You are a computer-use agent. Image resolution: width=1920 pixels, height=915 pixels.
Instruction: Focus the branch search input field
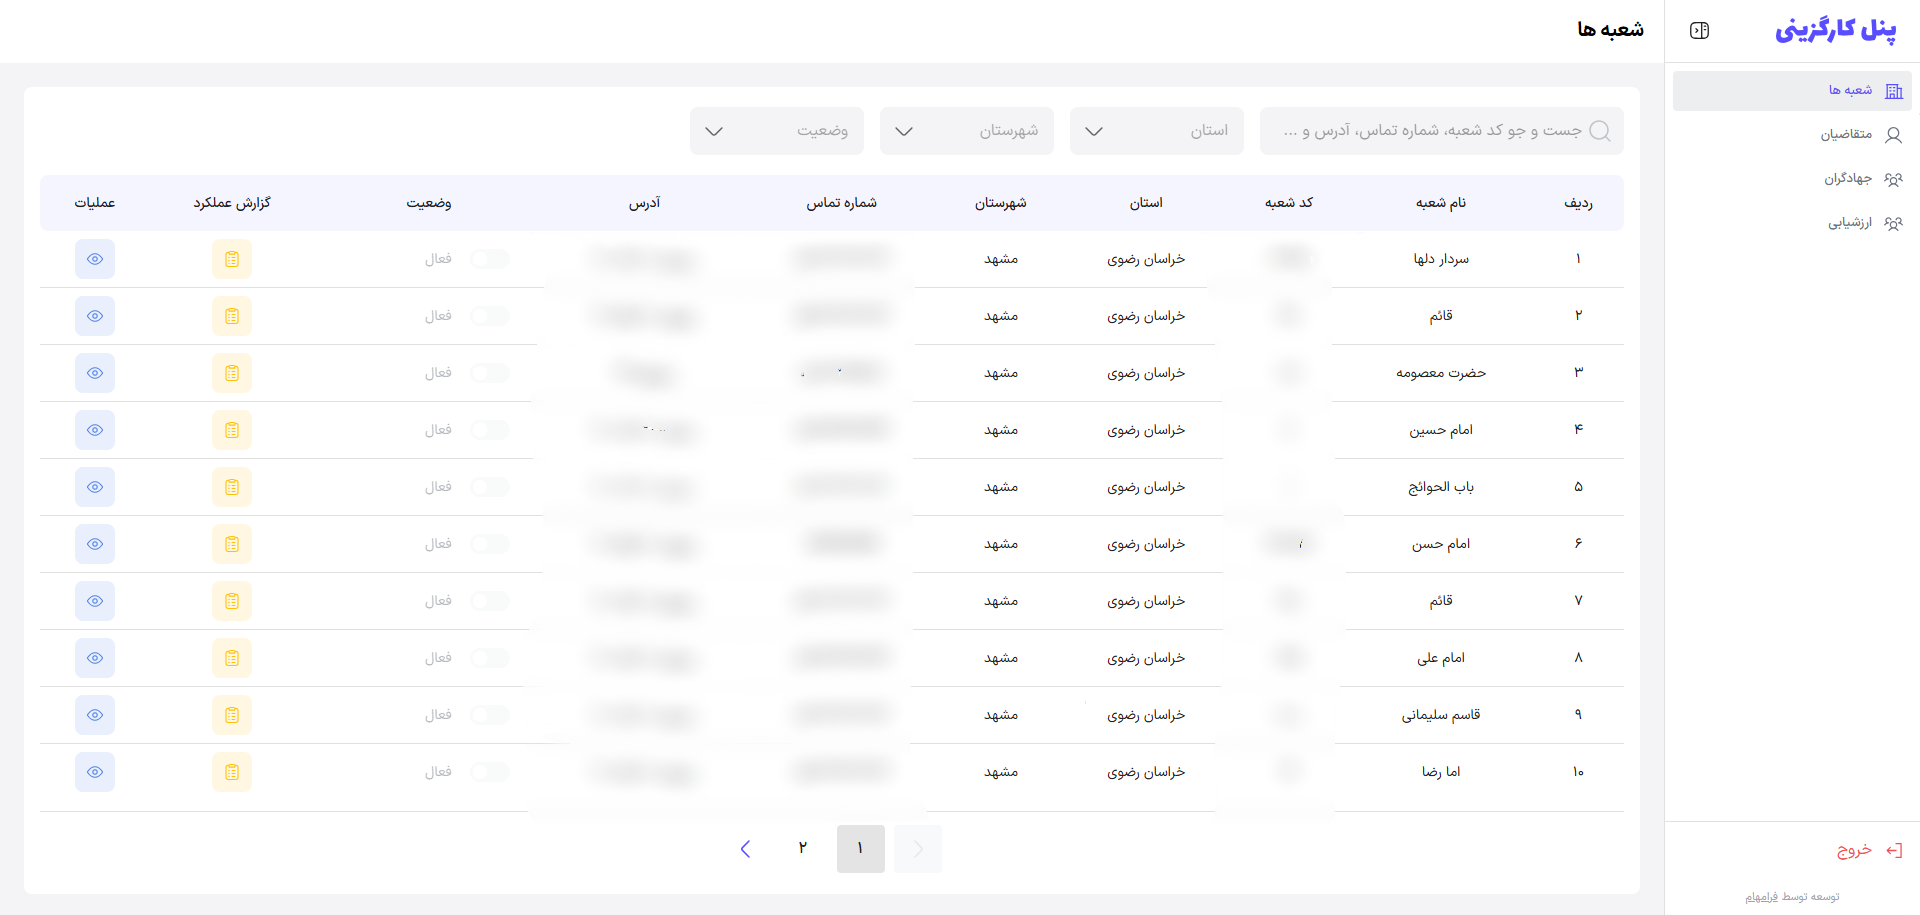1442,131
